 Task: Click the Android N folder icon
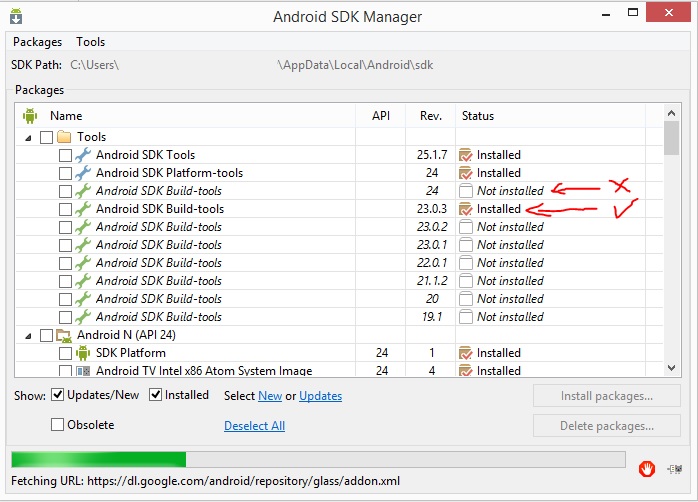[x=64, y=336]
